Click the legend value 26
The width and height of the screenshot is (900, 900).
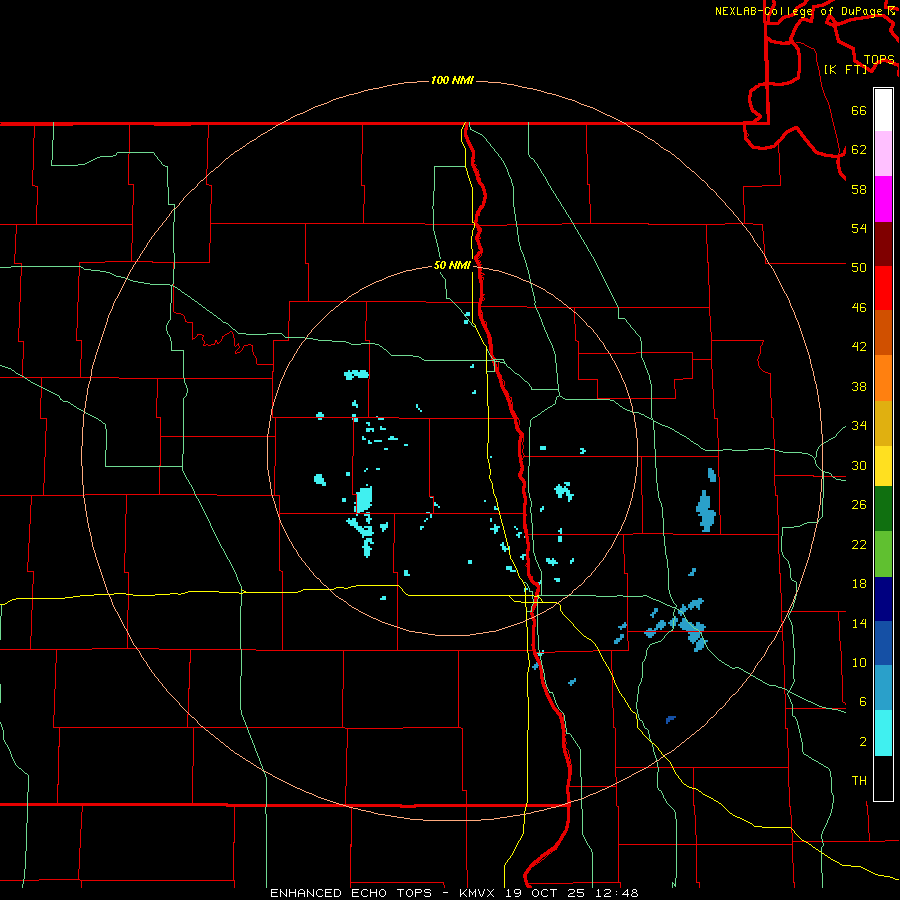point(859,505)
